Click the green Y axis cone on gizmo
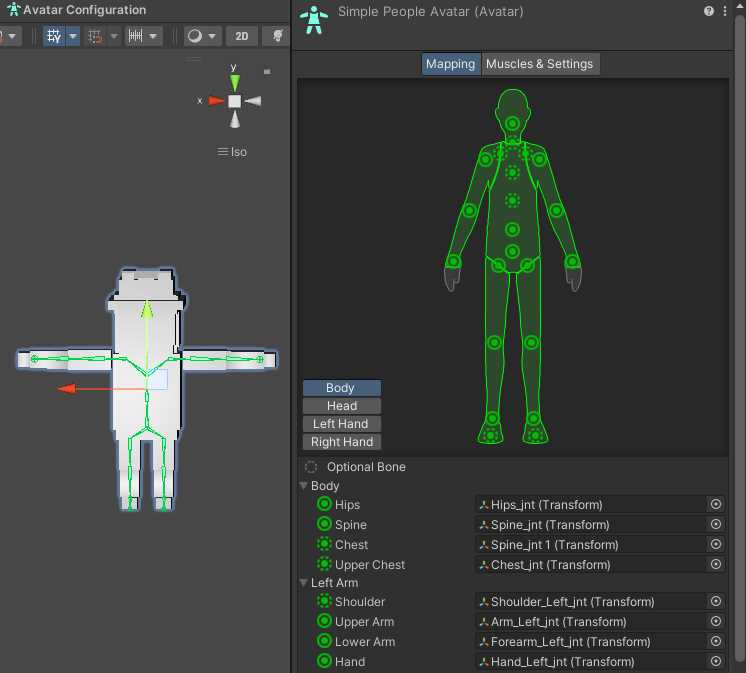This screenshot has width=746, height=673. [x=235, y=83]
